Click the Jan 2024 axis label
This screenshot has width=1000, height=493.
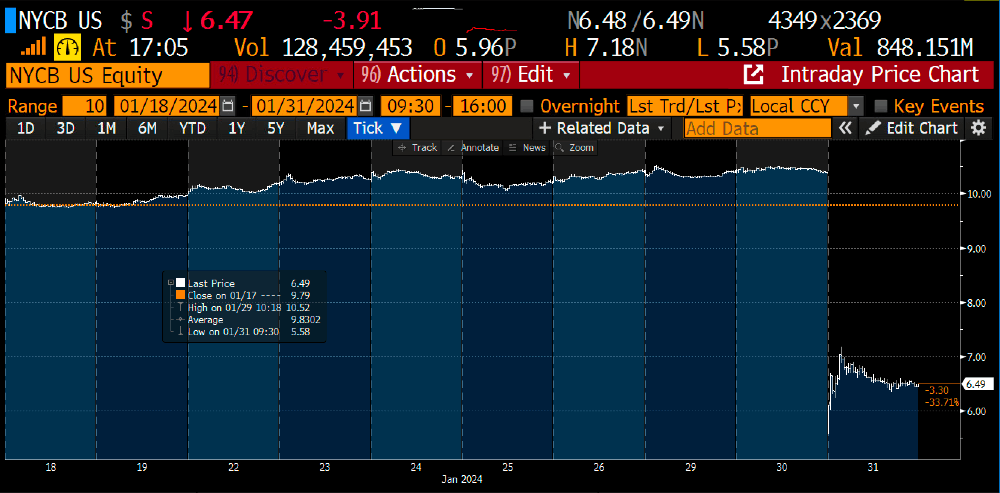pos(462,479)
